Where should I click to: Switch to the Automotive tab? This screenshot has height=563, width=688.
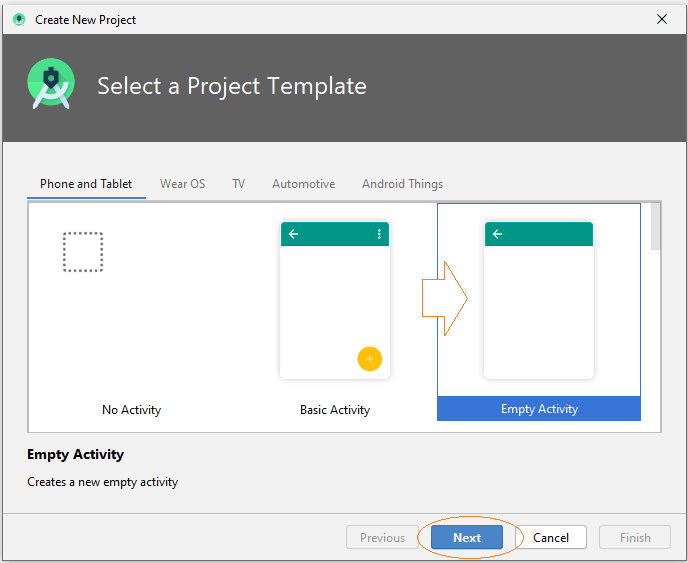[304, 184]
